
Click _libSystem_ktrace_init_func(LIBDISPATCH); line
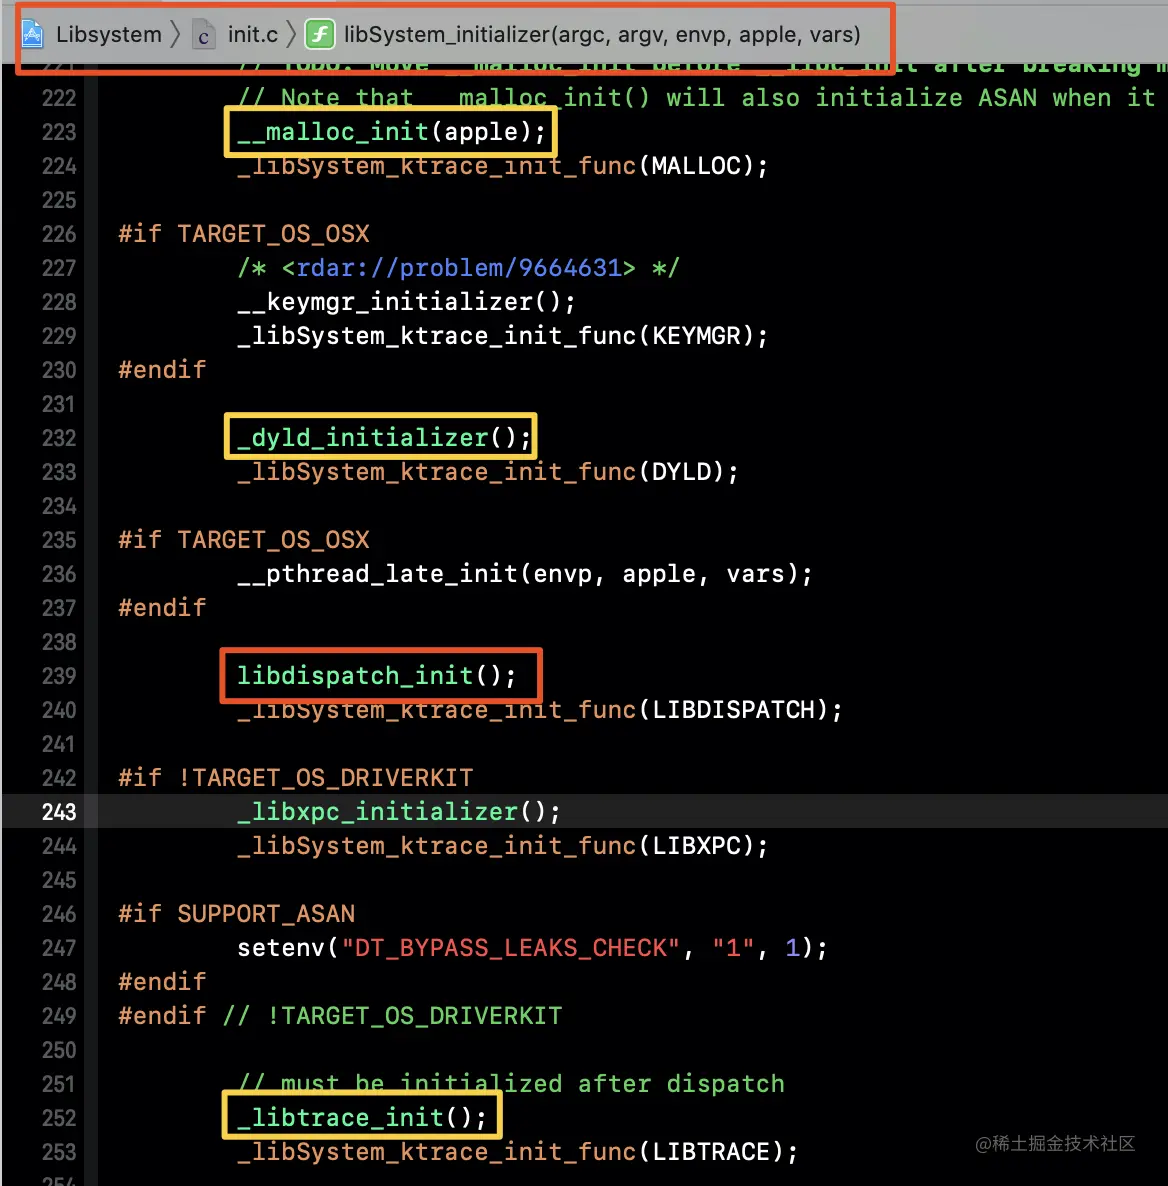coord(540,710)
